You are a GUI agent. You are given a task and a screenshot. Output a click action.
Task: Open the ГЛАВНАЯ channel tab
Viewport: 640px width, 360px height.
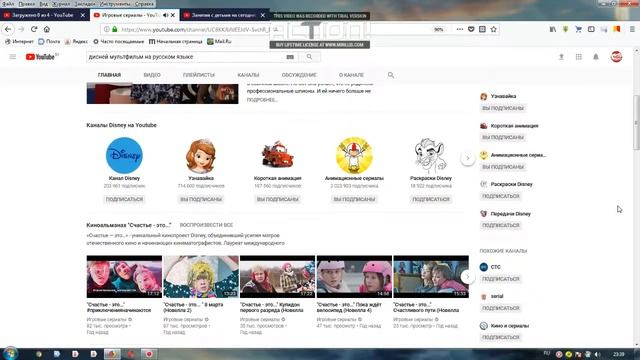[109, 75]
